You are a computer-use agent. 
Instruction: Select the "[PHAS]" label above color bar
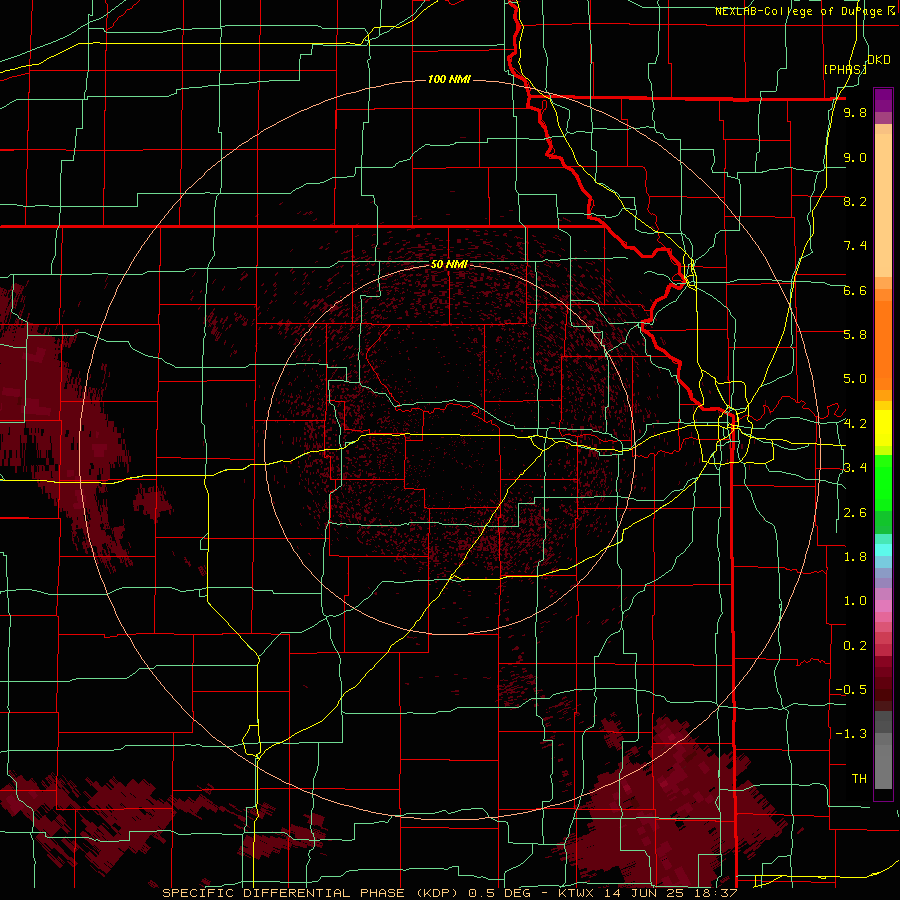(845, 69)
